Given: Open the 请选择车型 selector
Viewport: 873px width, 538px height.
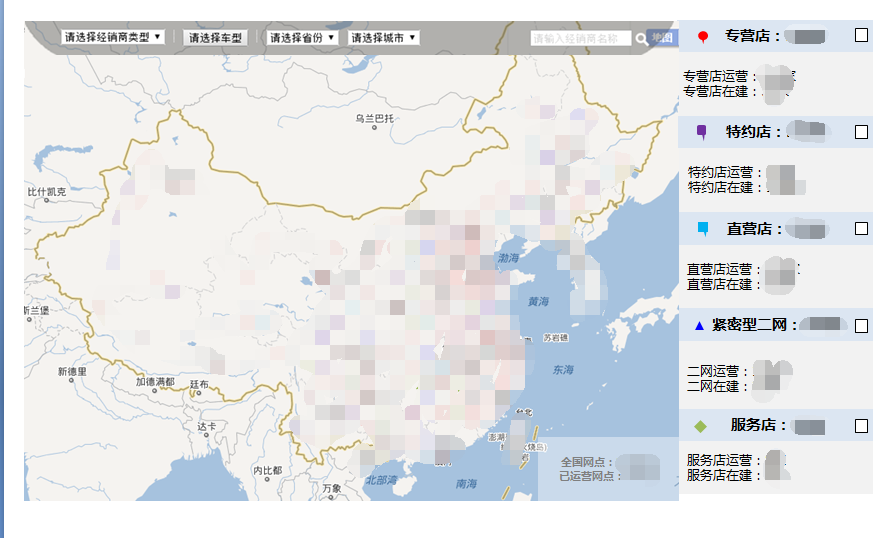Looking at the screenshot, I should click(215, 37).
